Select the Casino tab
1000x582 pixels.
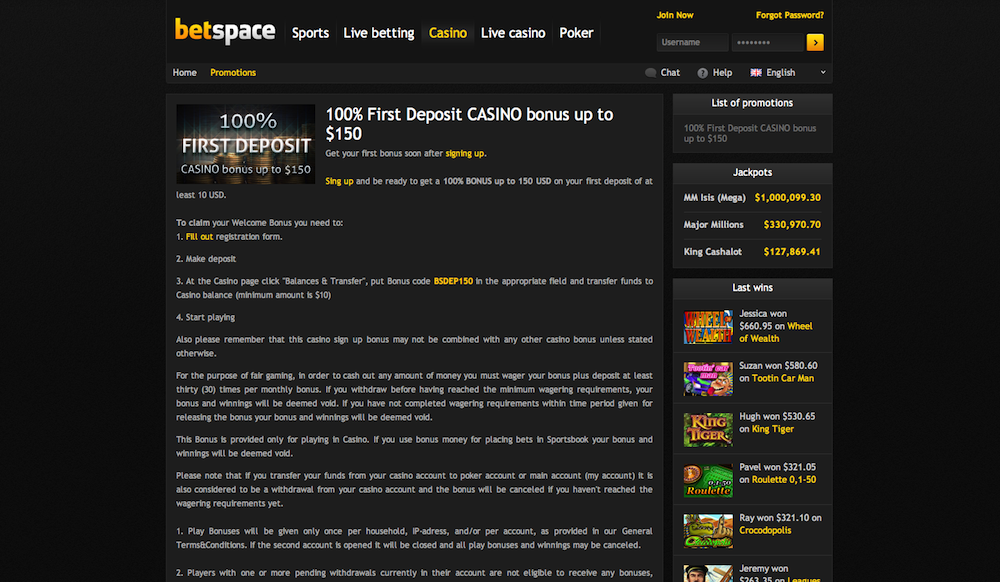tap(447, 33)
